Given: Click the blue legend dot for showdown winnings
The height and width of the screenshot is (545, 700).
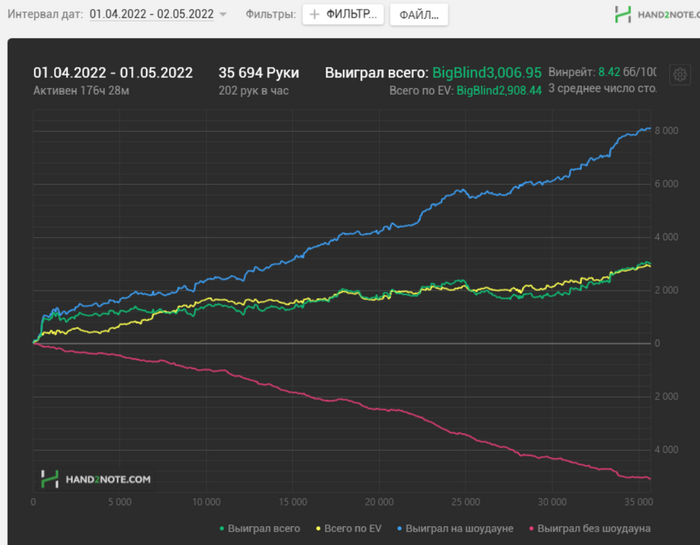Looking at the screenshot, I should click(400, 529).
